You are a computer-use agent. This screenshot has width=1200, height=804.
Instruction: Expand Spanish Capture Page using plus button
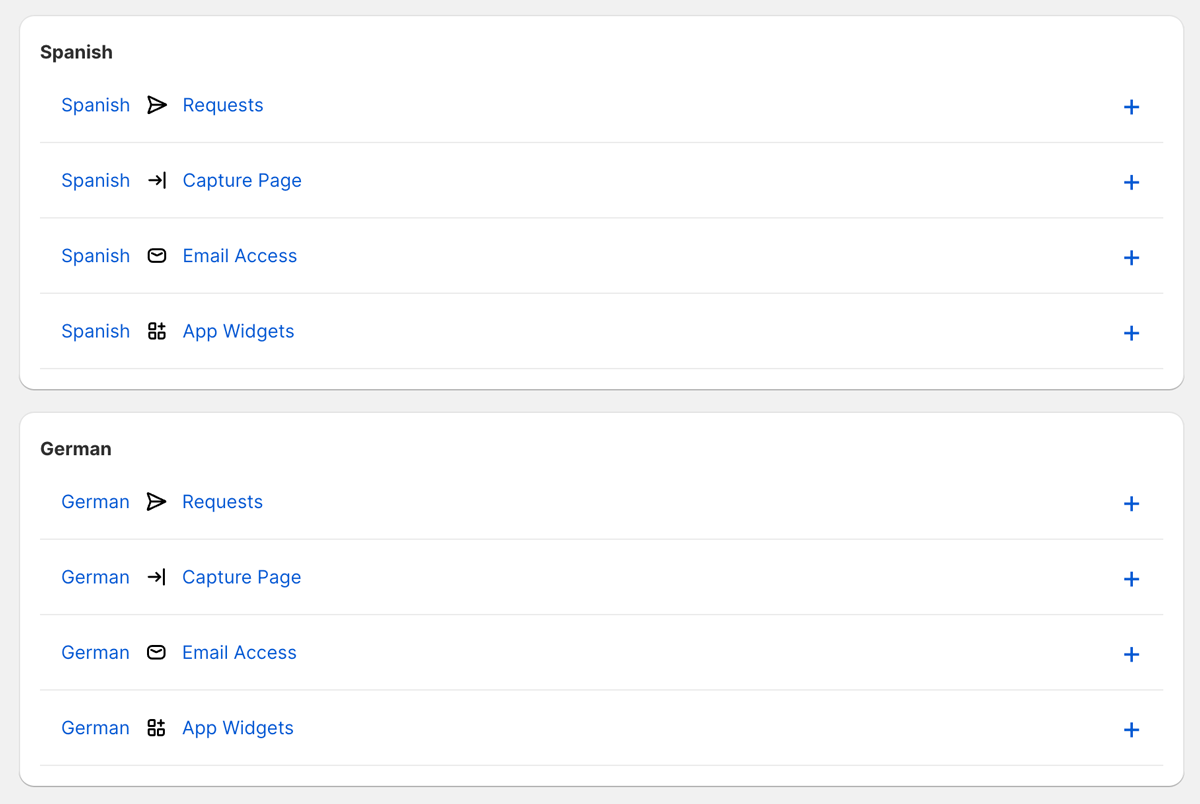tap(1131, 182)
